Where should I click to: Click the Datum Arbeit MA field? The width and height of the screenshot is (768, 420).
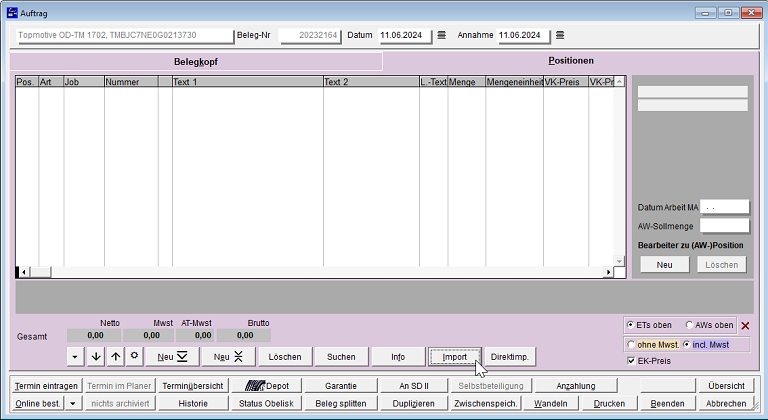(x=724, y=207)
